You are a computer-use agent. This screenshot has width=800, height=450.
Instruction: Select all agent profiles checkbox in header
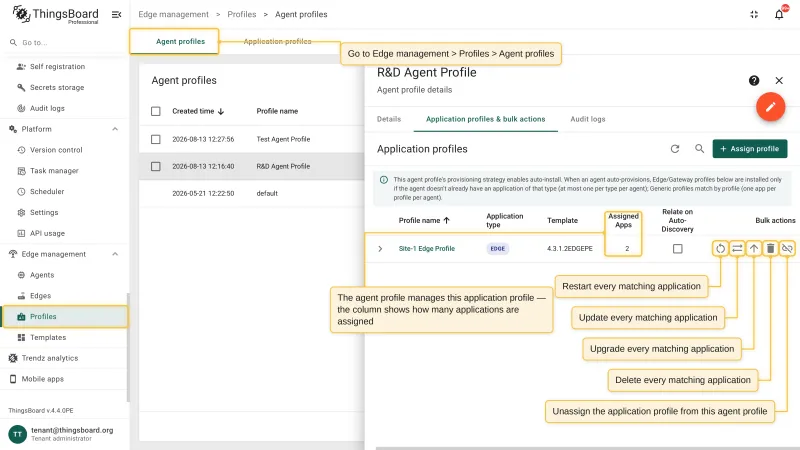(156, 111)
